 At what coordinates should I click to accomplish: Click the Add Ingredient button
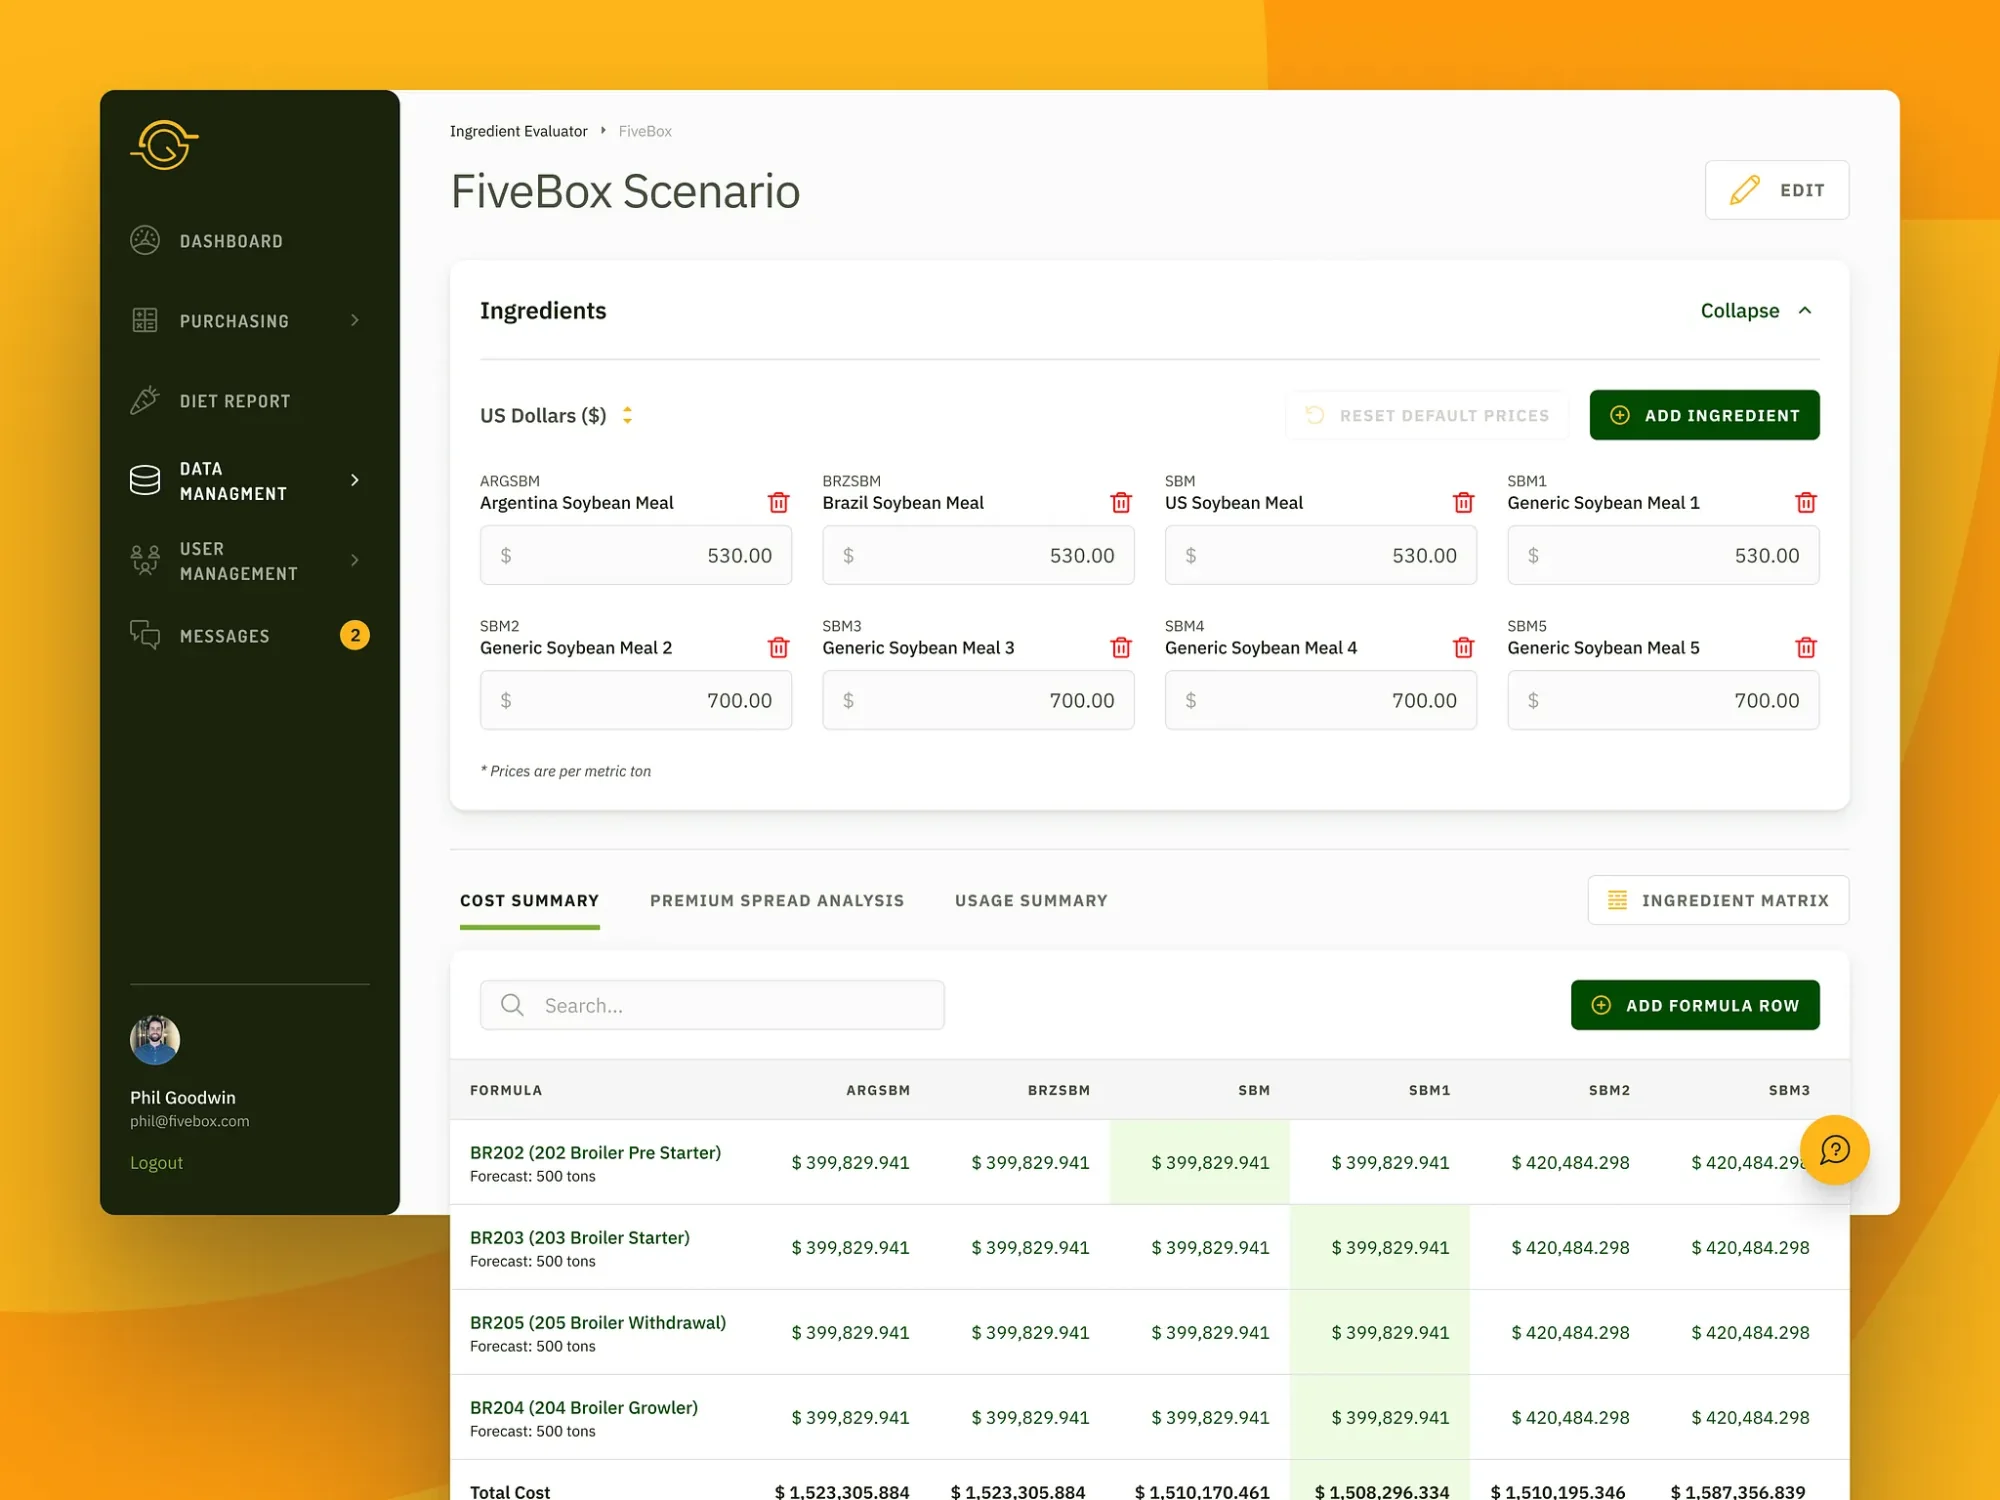click(1705, 415)
